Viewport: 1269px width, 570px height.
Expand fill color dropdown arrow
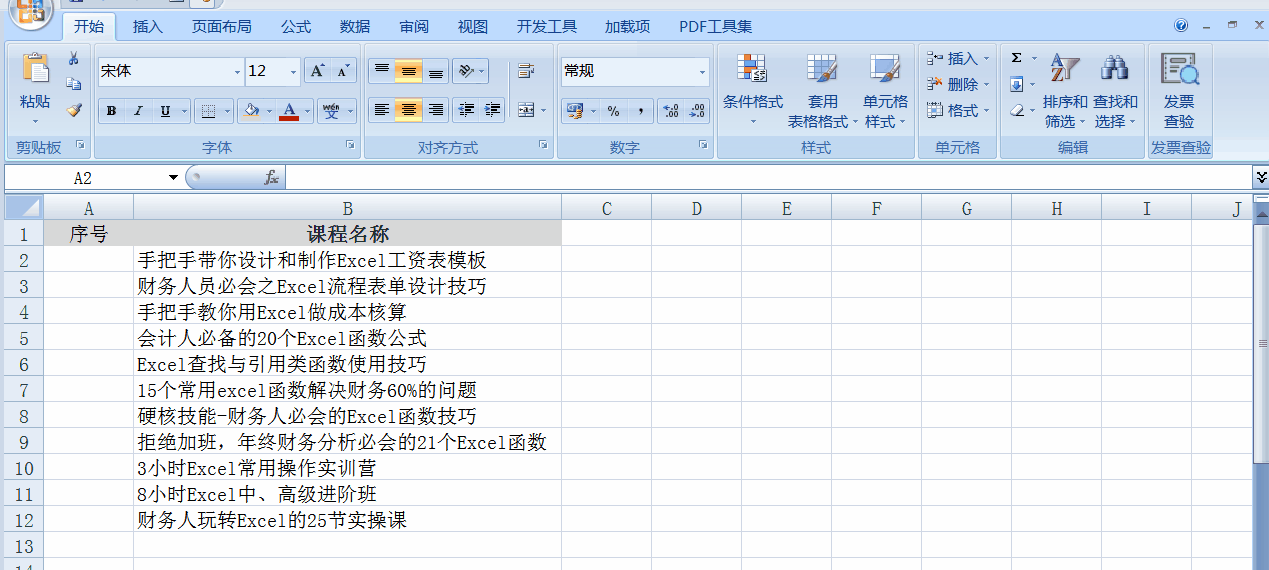coord(270,110)
